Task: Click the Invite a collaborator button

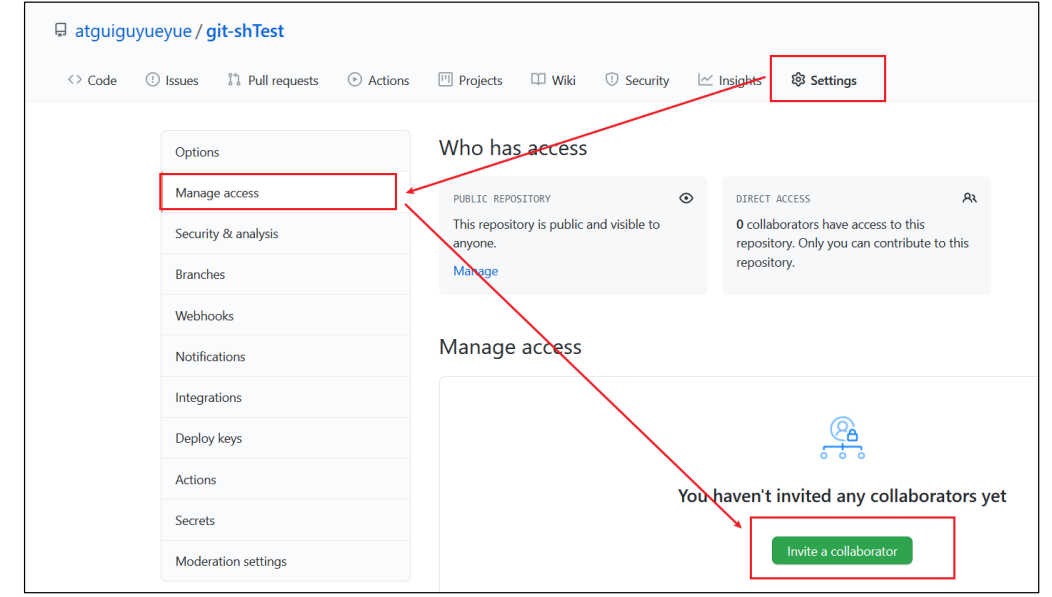Action: (x=842, y=551)
